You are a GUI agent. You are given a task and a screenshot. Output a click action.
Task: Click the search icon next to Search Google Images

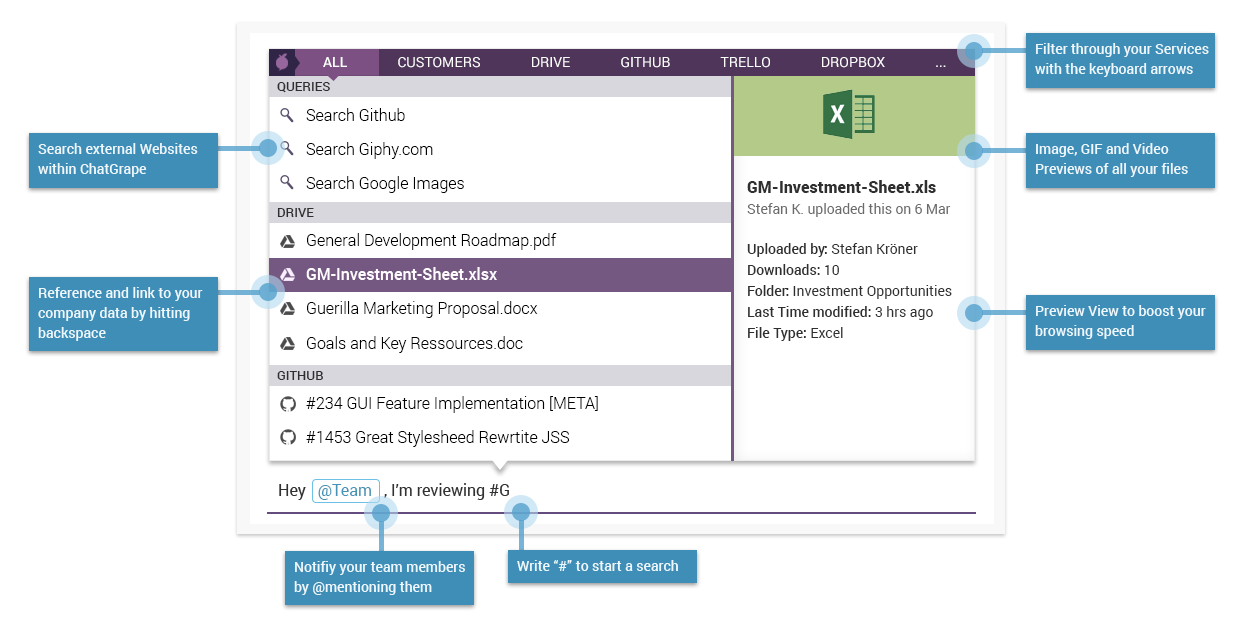[287, 183]
